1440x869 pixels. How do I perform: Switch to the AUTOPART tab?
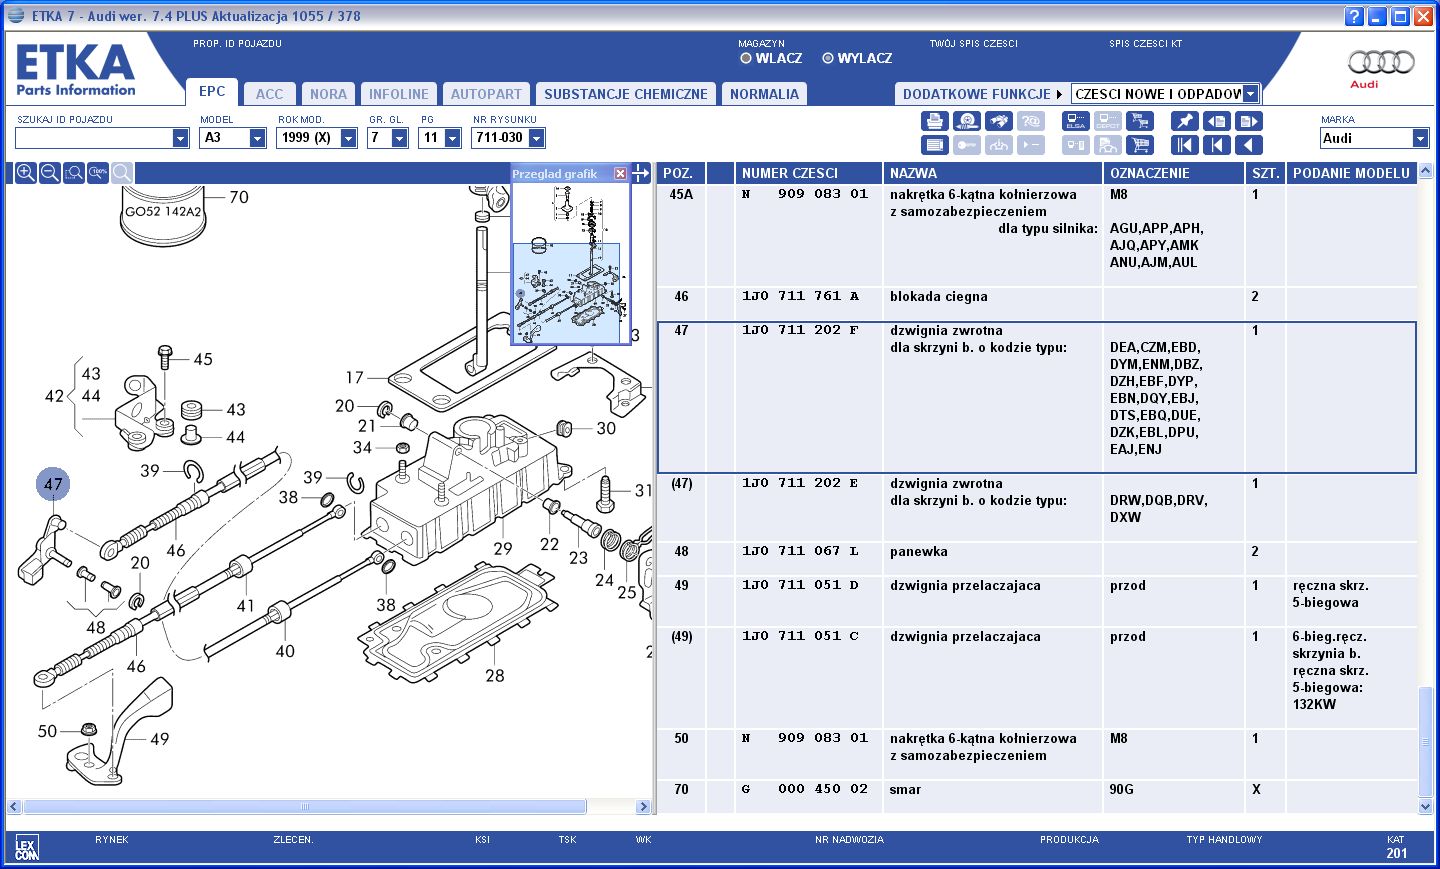tap(486, 94)
